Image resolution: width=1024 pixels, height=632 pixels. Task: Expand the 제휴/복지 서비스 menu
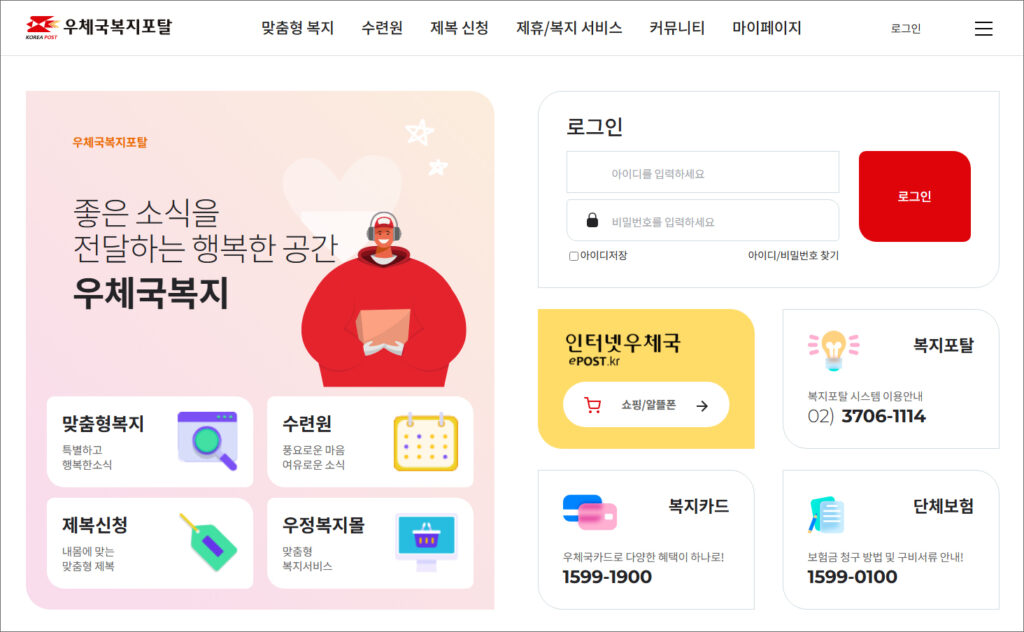coord(569,28)
